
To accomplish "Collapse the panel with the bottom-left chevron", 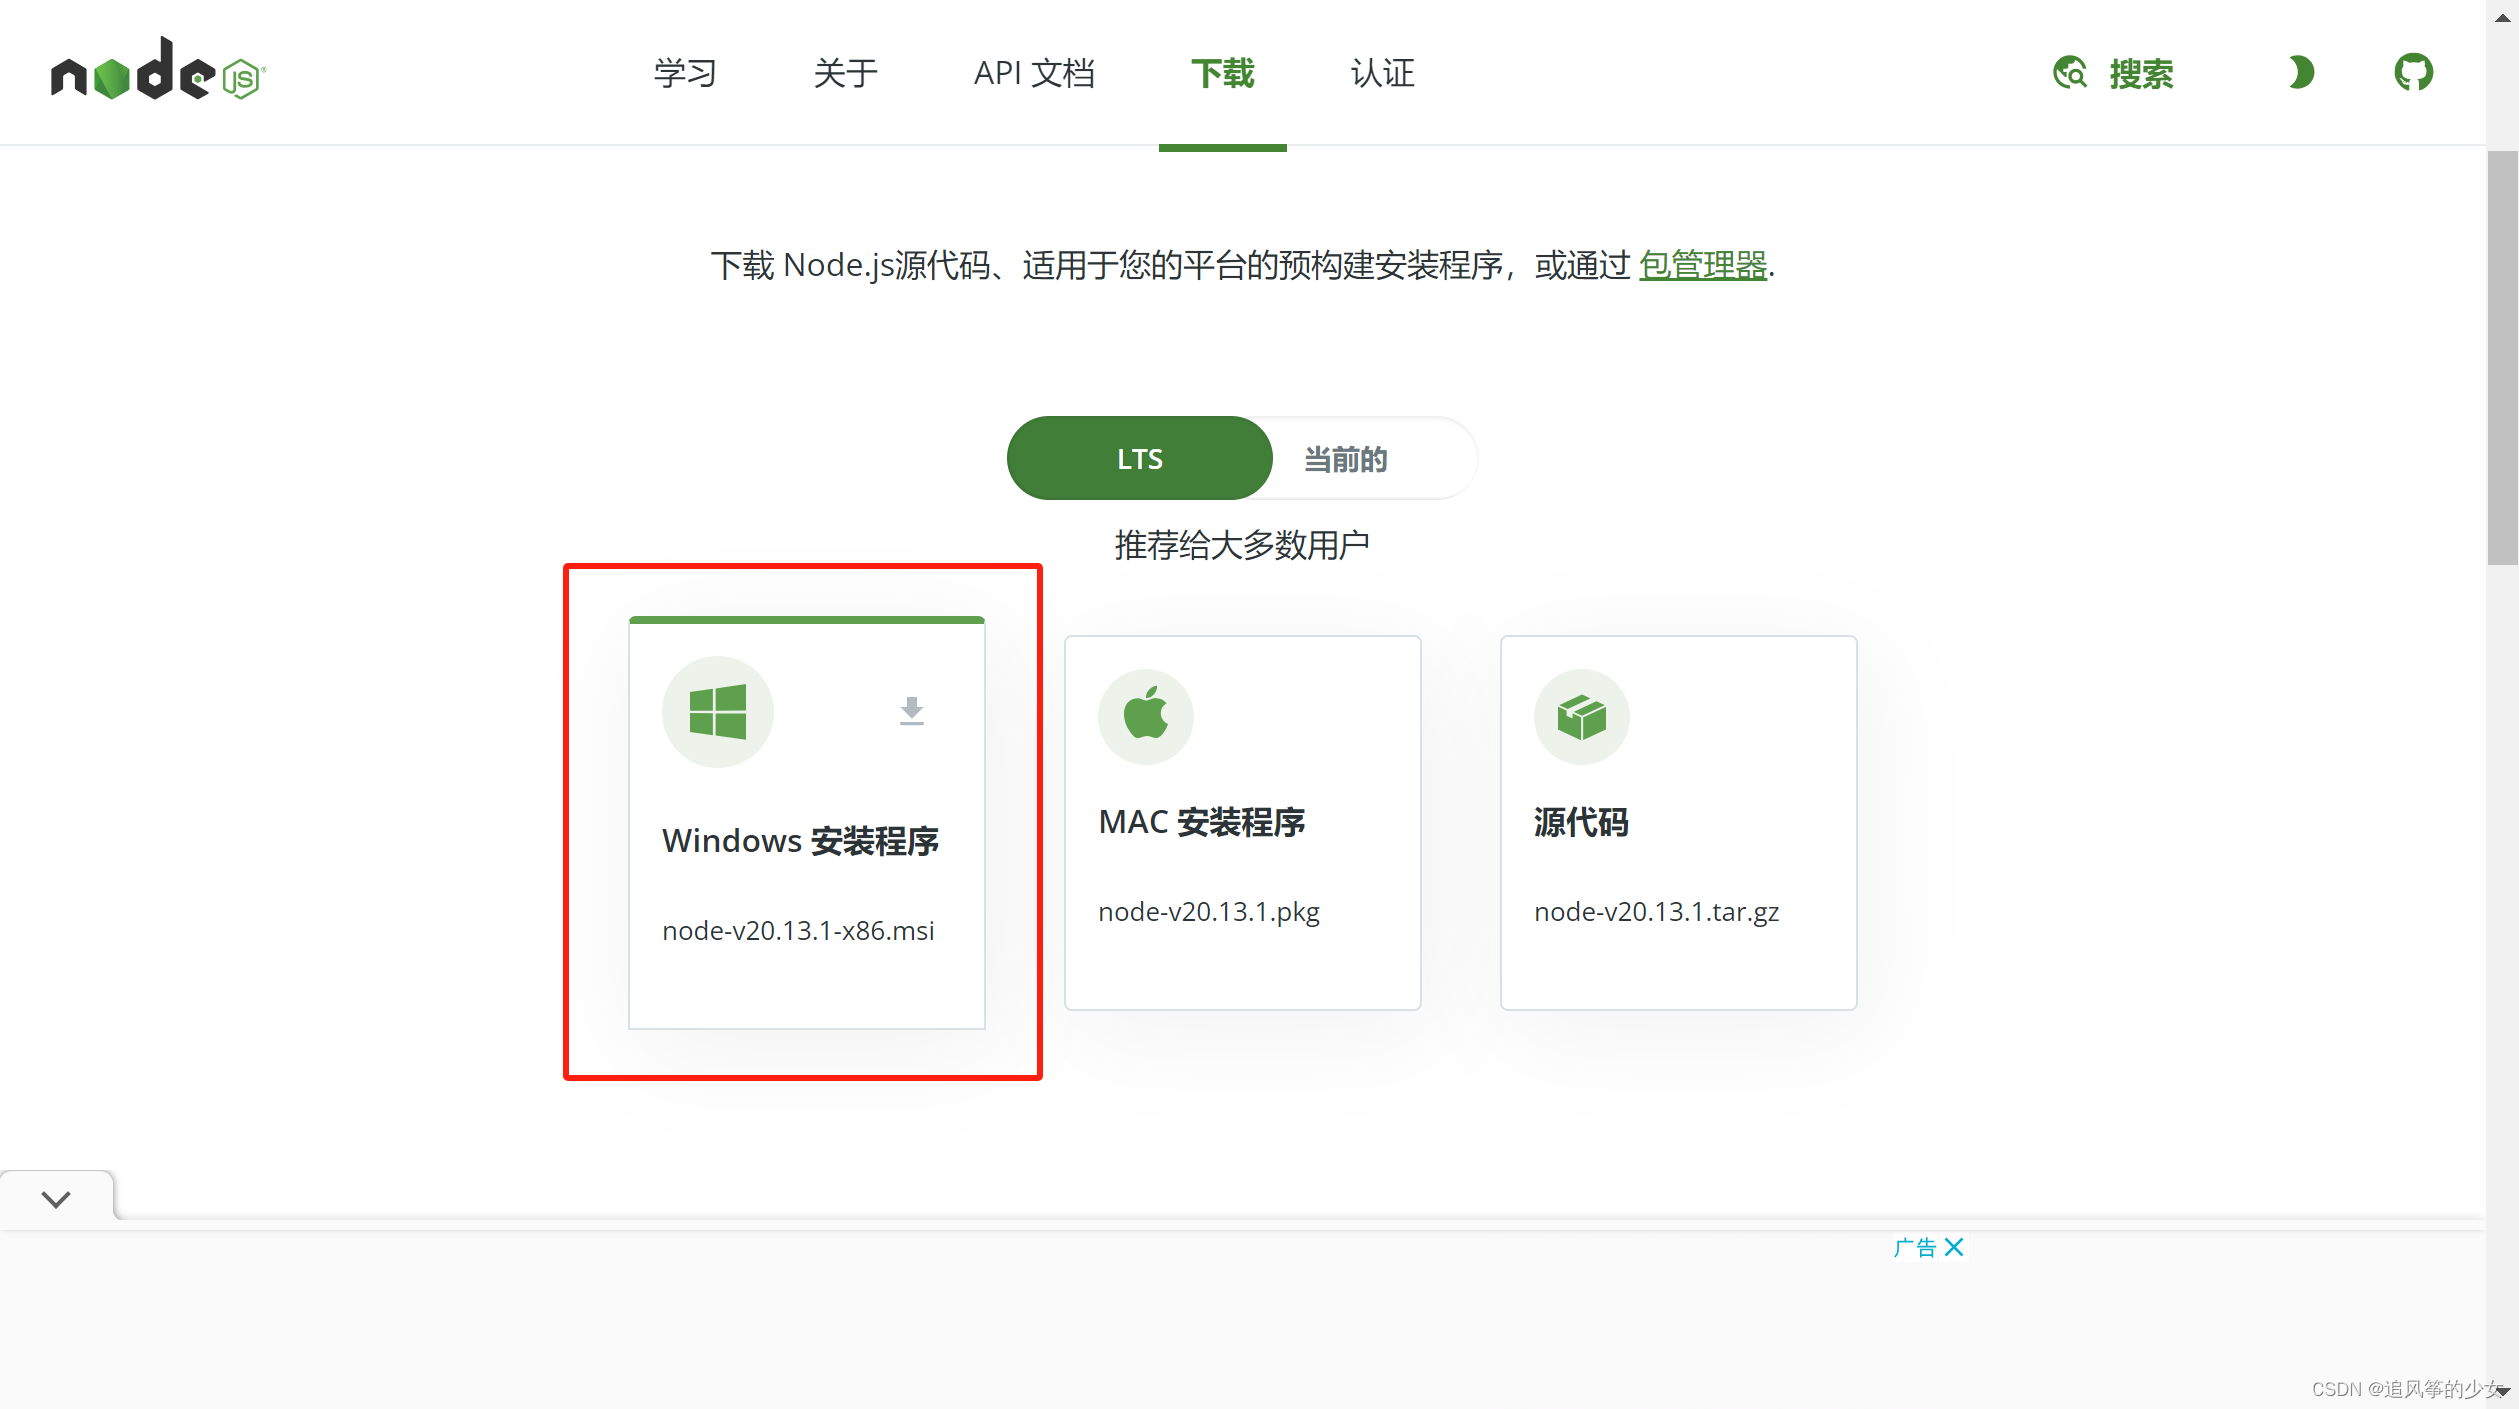I will pyautogui.click(x=56, y=1197).
